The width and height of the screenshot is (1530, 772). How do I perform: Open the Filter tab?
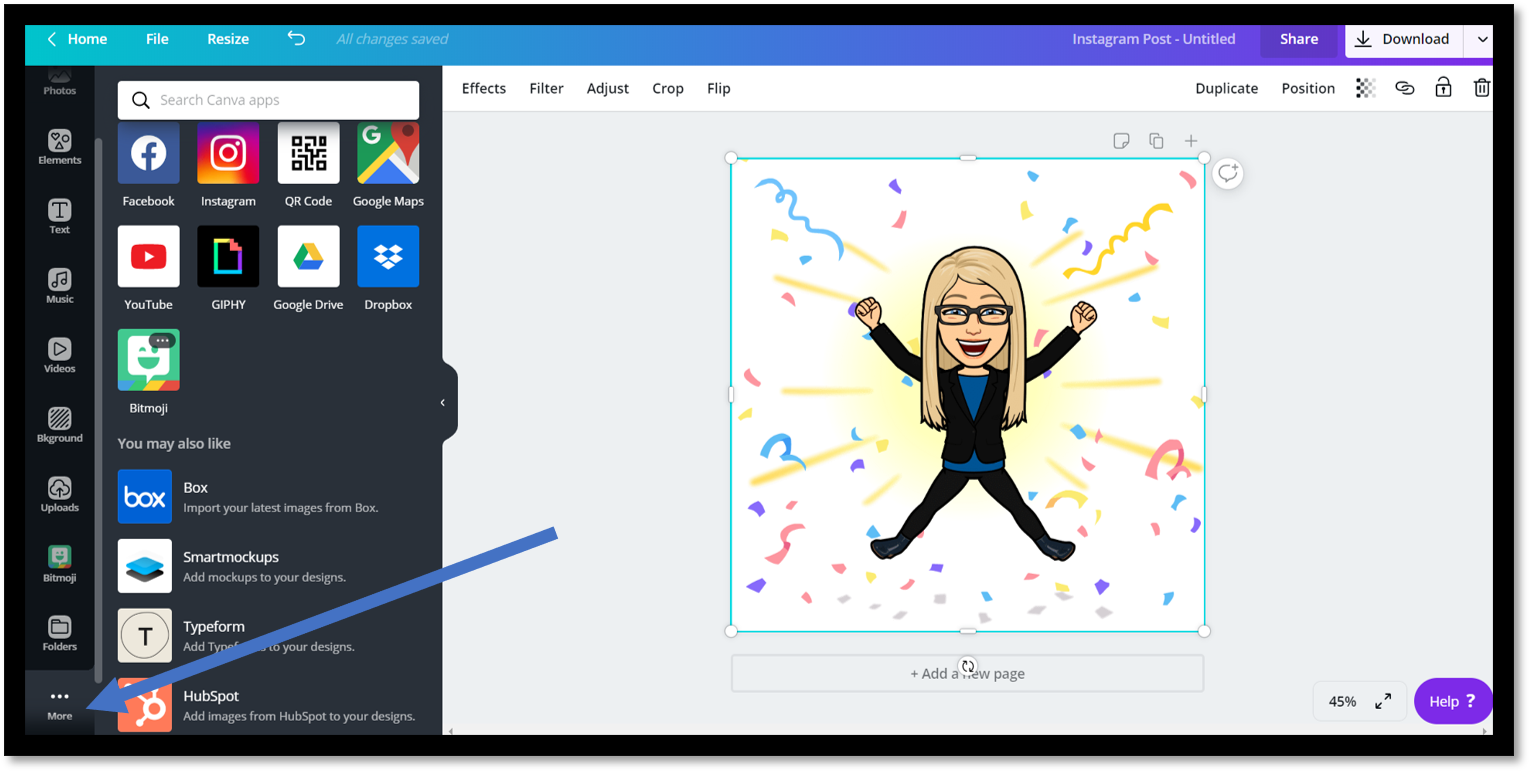tap(546, 88)
